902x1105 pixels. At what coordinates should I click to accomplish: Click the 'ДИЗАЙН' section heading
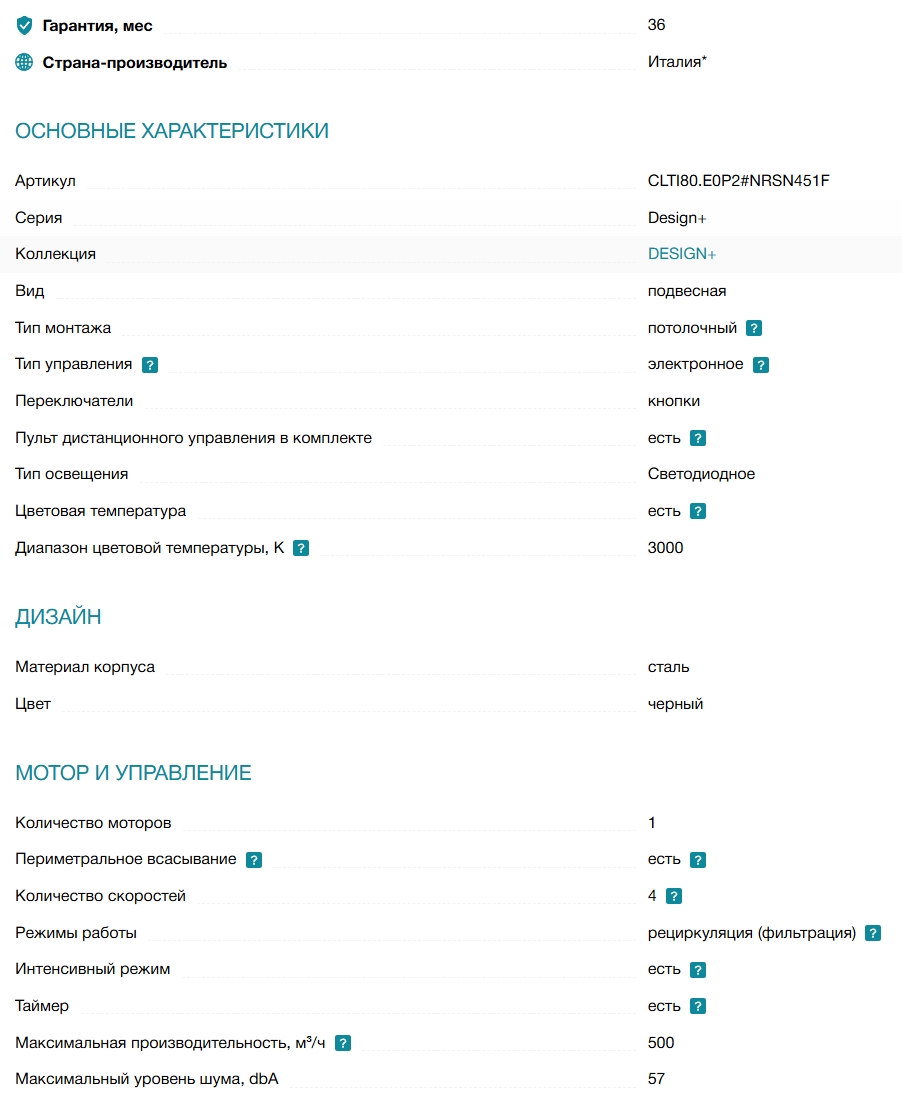58,616
